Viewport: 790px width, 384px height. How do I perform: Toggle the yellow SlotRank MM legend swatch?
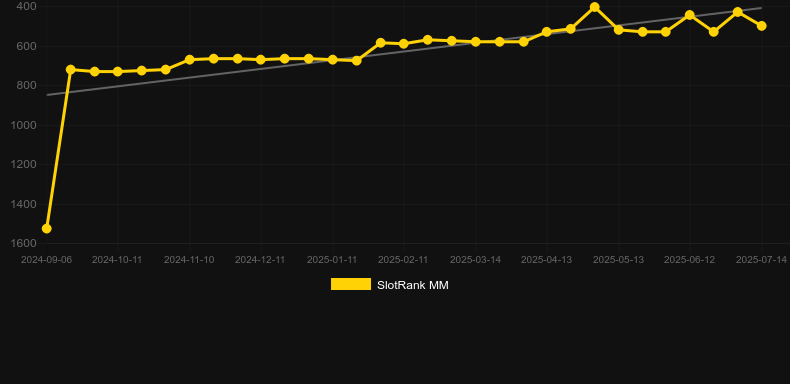(x=351, y=284)
